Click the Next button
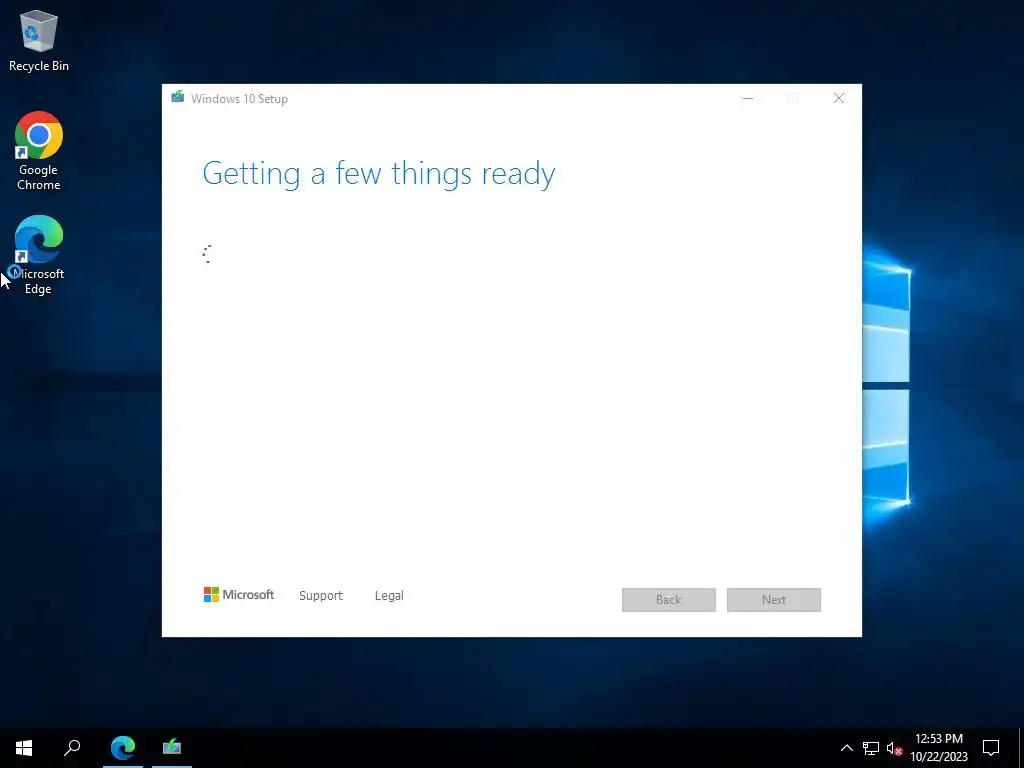 click(774, 600)
